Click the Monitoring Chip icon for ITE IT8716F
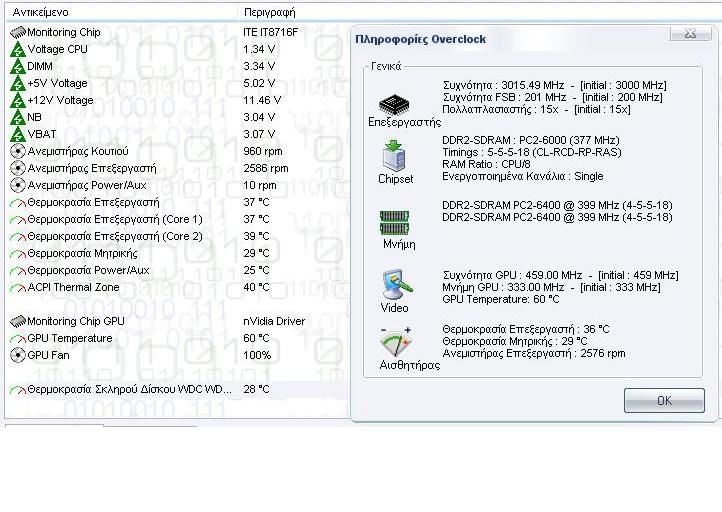This screenshot has width=722, height=512. 17,32
